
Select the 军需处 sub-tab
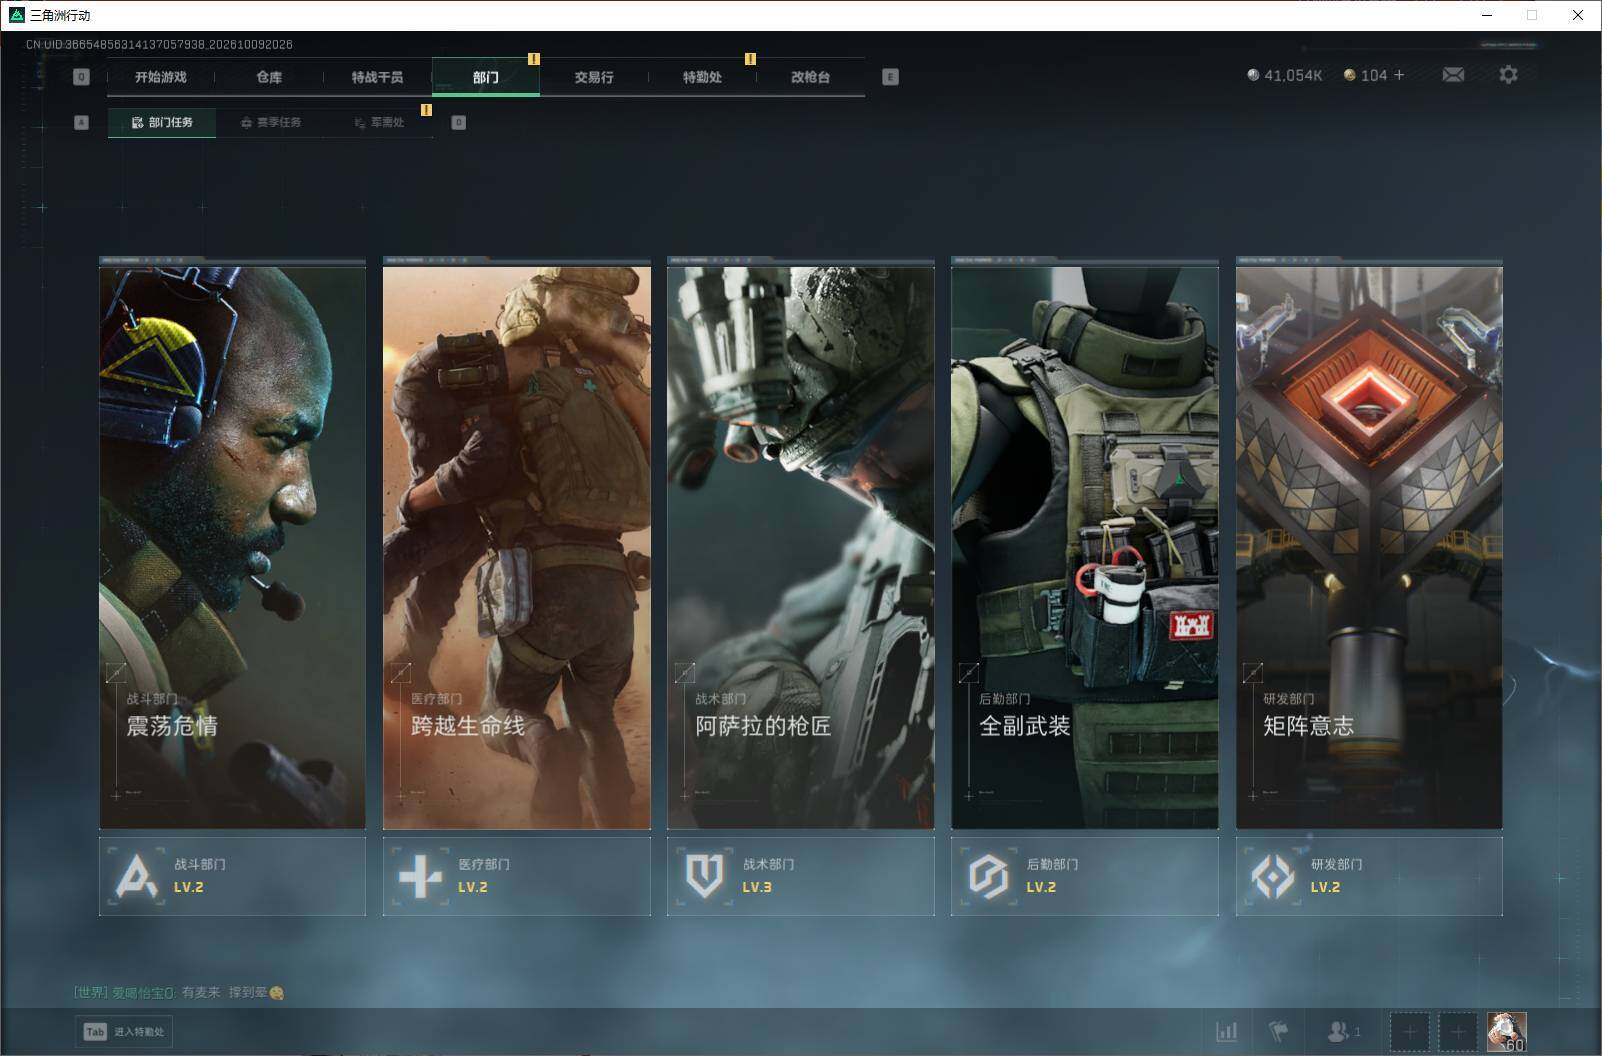pyautogui.click(x=380, y=122)
